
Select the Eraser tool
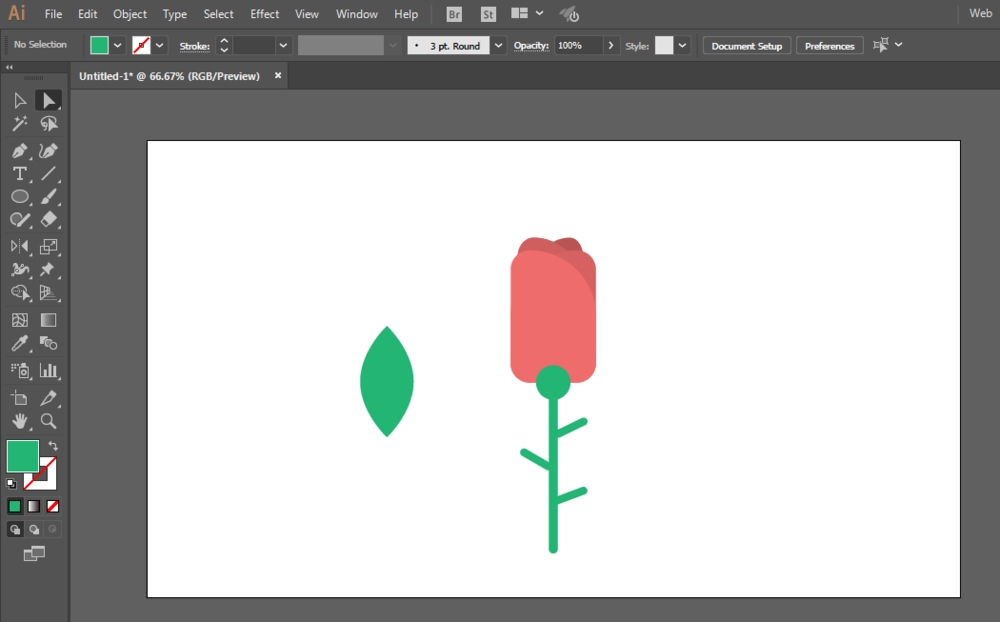[x=48, y=219]
